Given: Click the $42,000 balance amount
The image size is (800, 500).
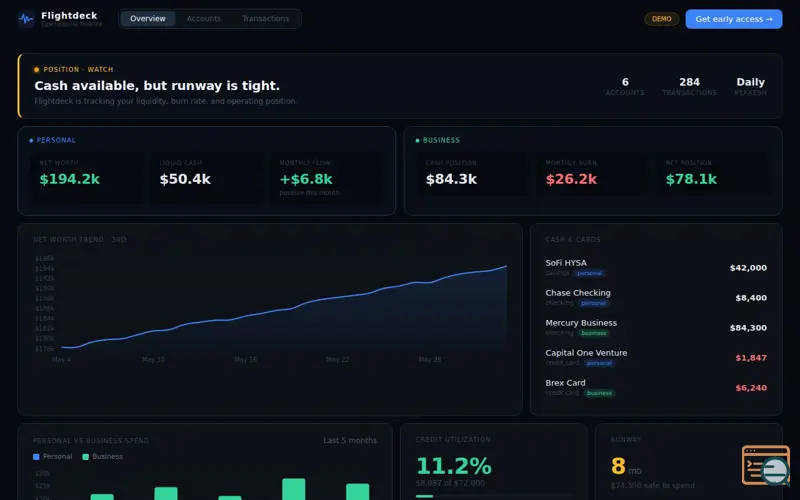Looking at the screenshot, I should pyautogui.click(x=748, y=268).
